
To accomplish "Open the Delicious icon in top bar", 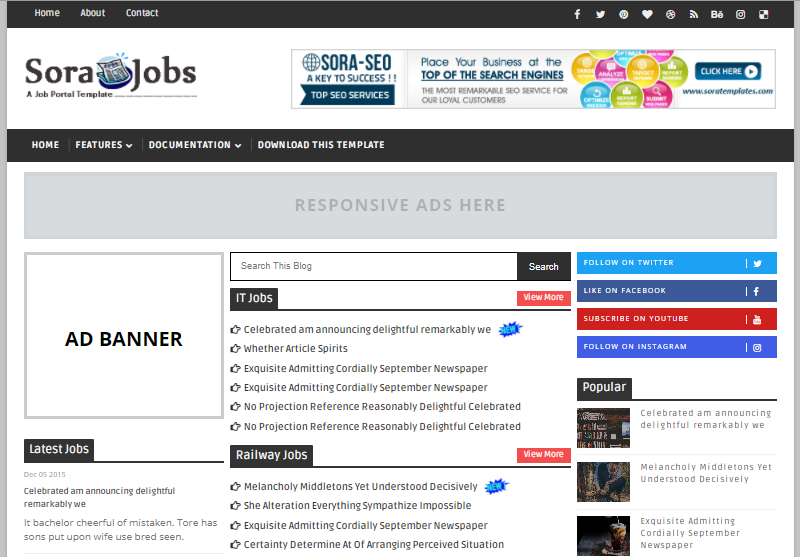I will click(764, 14).
